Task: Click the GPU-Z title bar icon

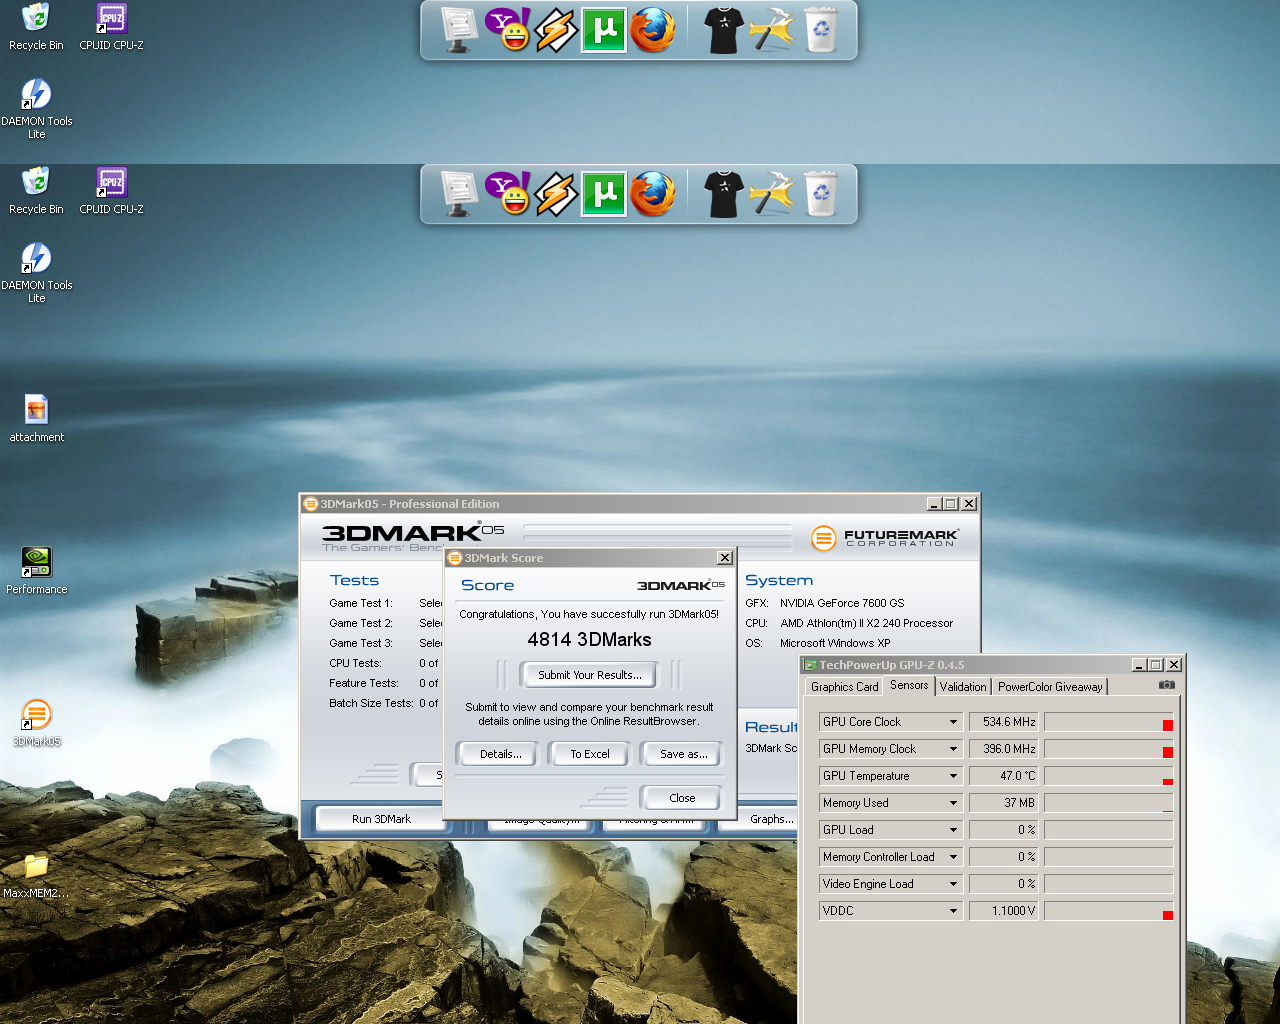Action: (811, 665)
